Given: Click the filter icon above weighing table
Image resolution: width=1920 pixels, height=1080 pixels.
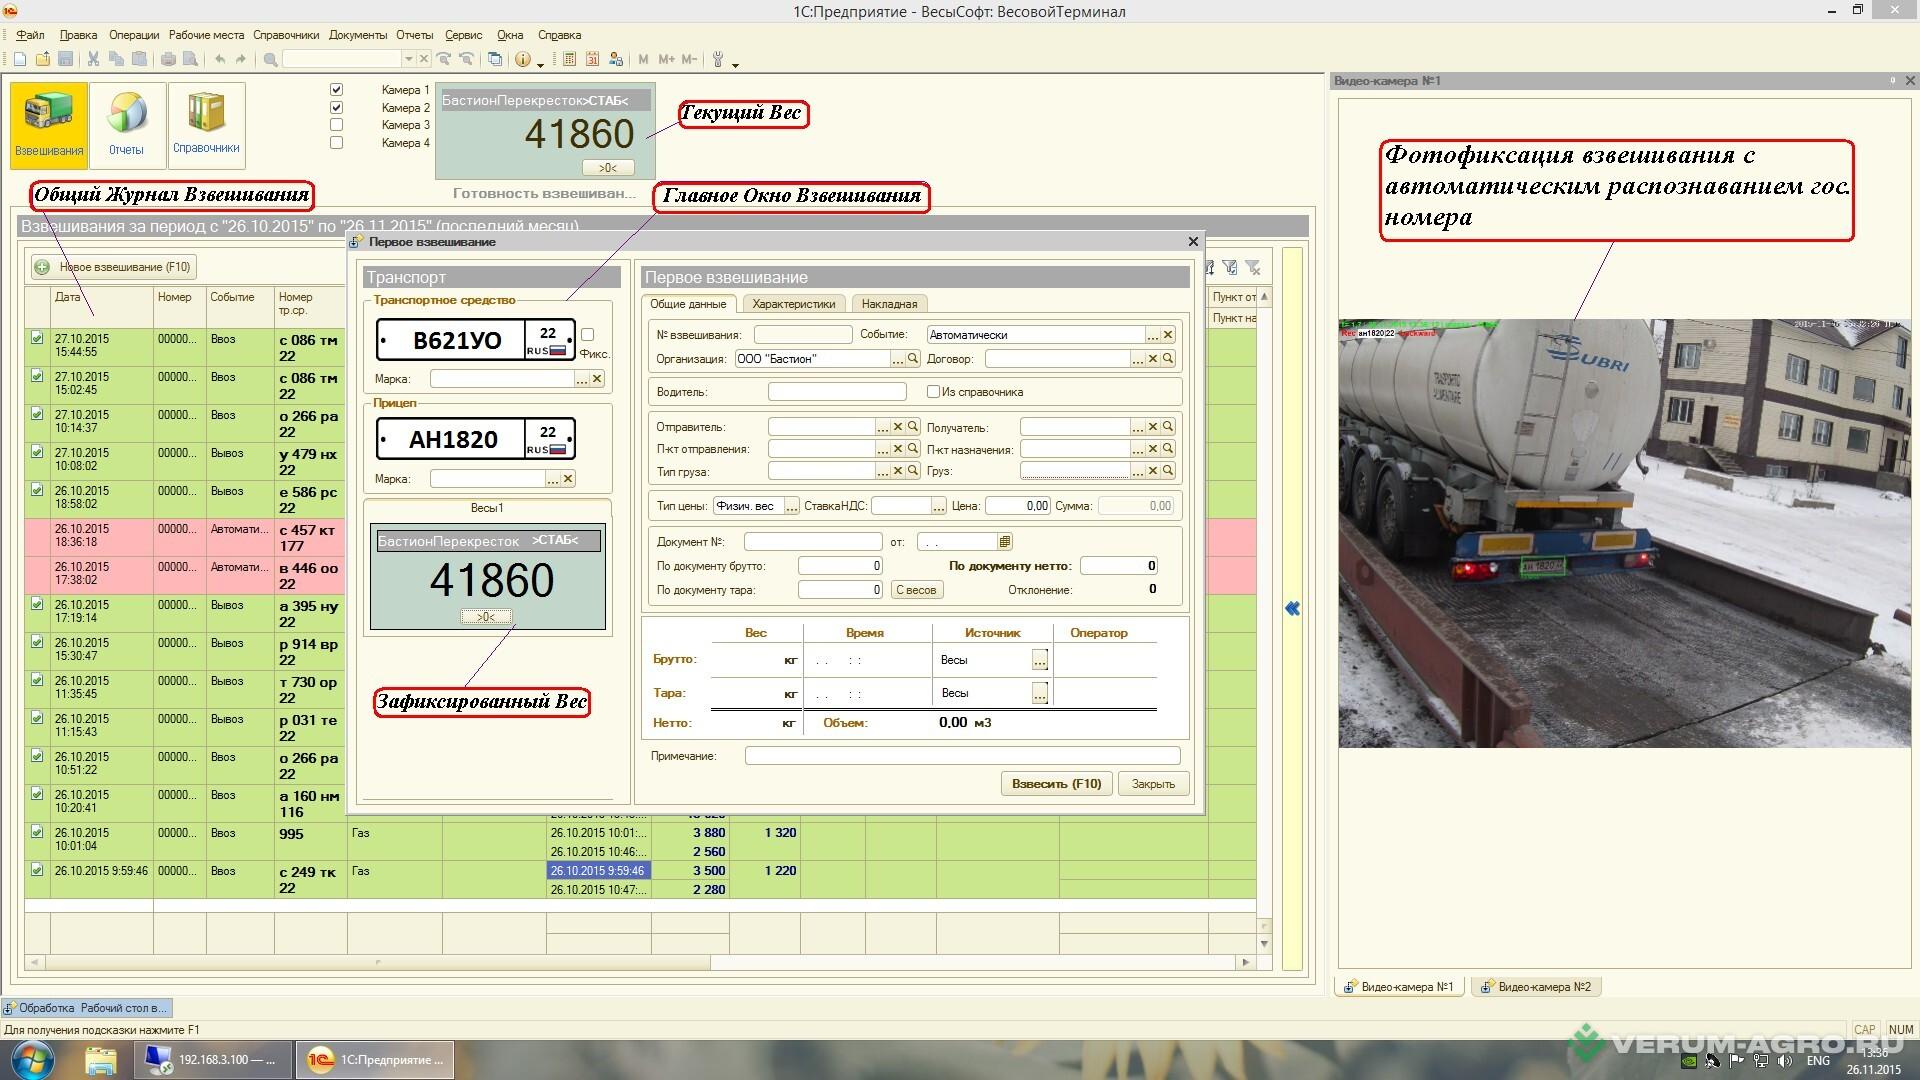Looking at the screenshot, I should coord(1230,267).
